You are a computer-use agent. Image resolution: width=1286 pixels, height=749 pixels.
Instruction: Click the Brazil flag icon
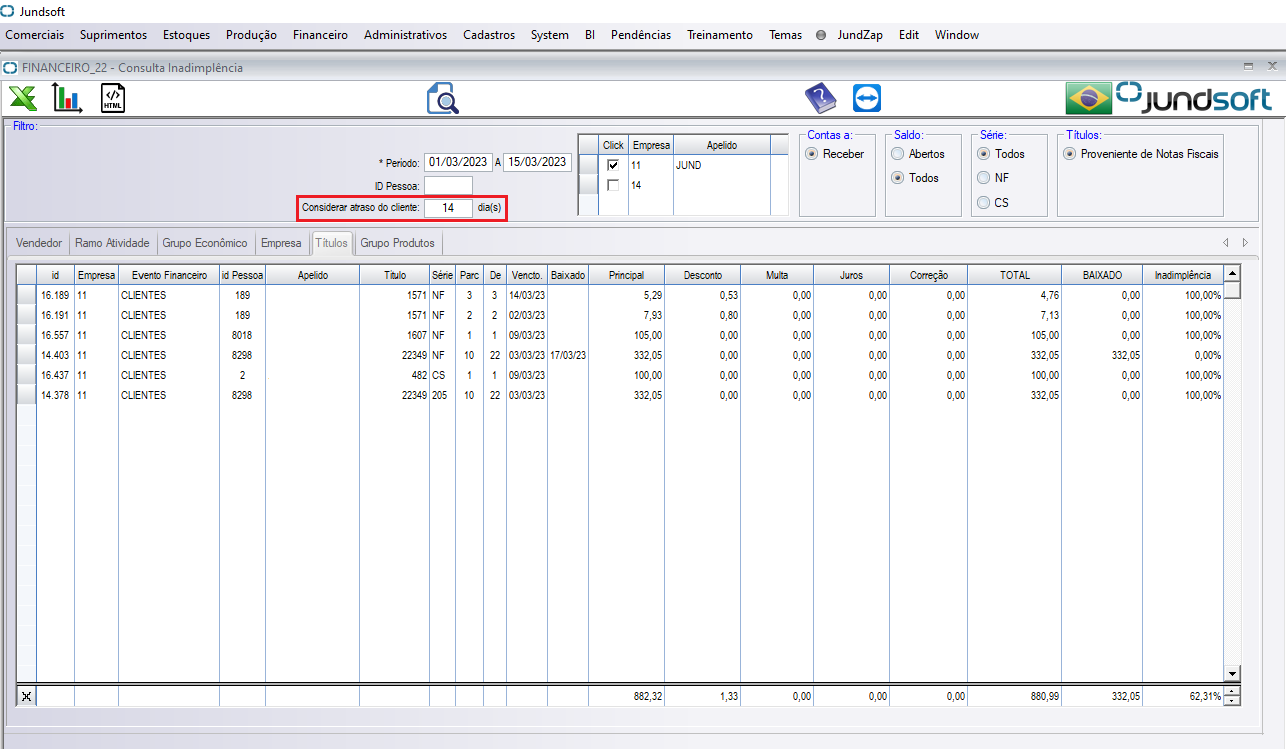[x=1089, y=98]
